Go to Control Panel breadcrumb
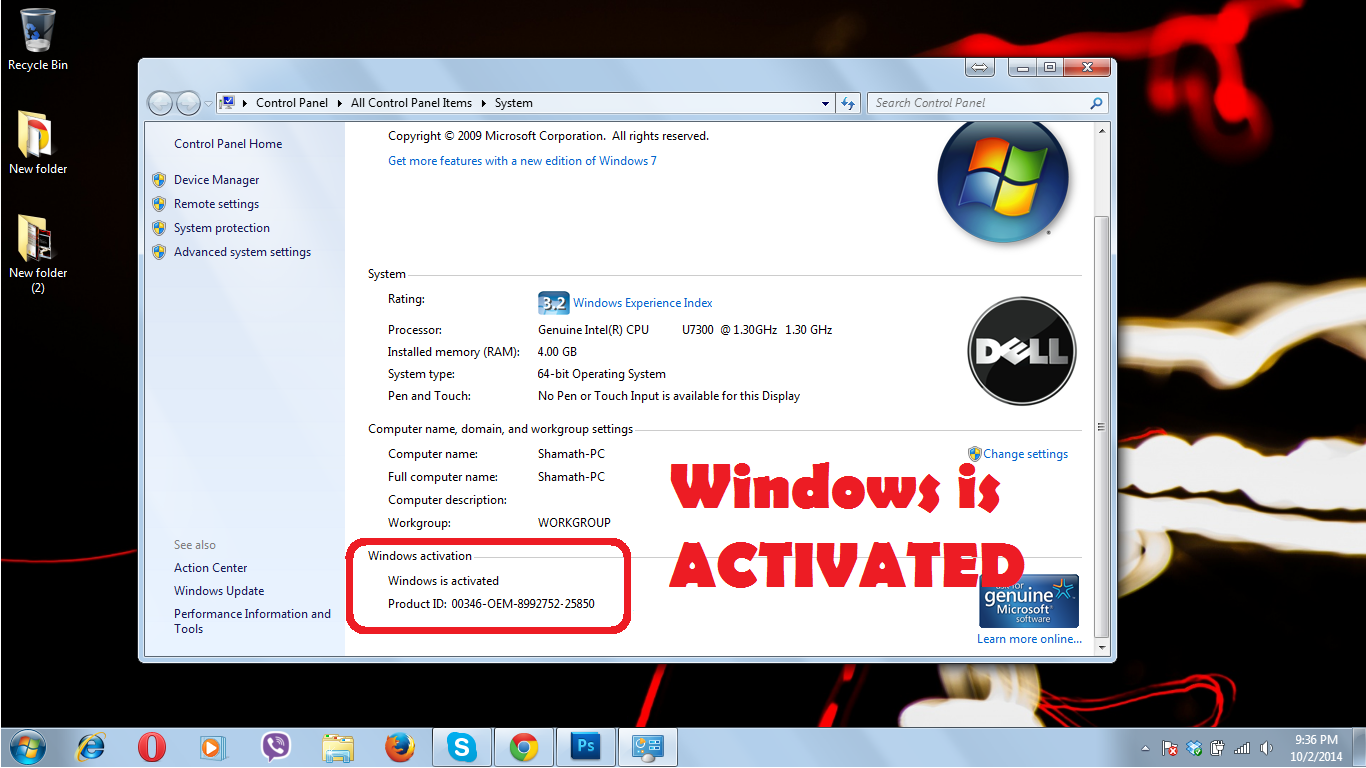 292,103
